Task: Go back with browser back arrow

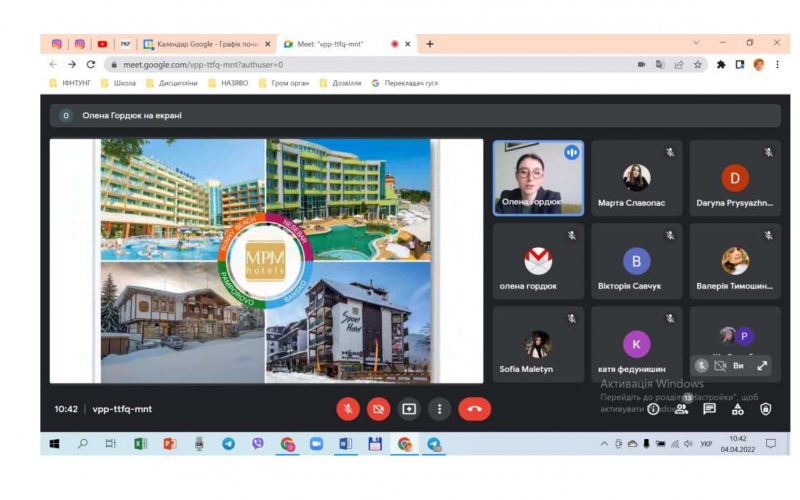Action: point(53,64)
